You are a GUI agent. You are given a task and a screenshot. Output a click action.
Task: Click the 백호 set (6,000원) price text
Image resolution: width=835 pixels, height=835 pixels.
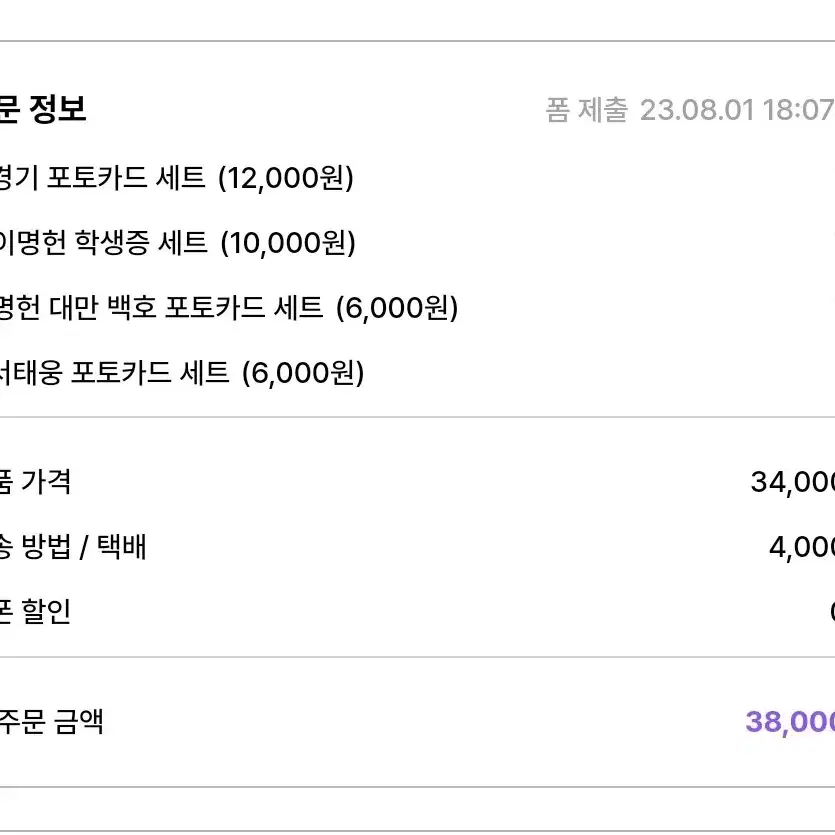point(397,308)
